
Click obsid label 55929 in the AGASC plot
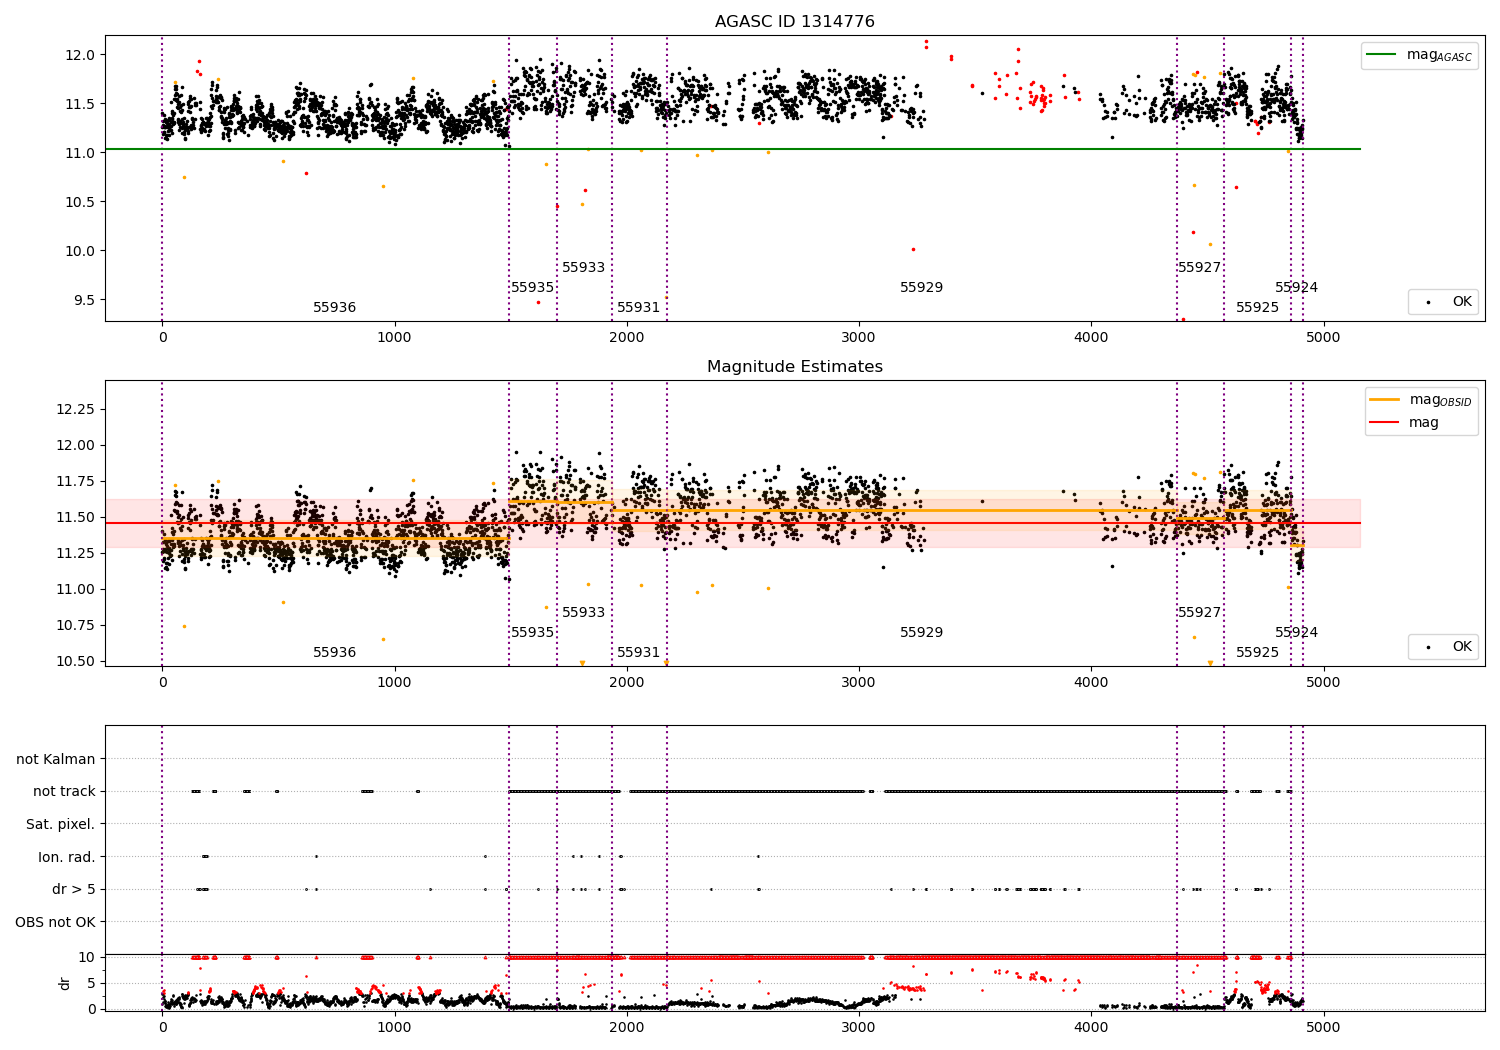tap(921, 287)
